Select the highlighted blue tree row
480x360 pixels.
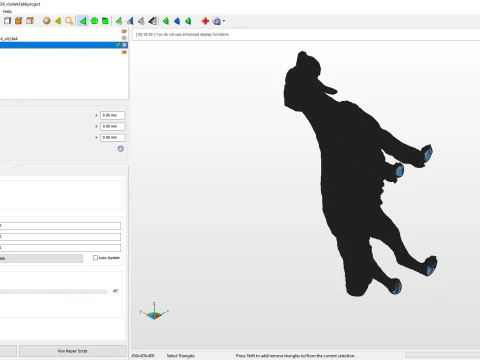63,45
